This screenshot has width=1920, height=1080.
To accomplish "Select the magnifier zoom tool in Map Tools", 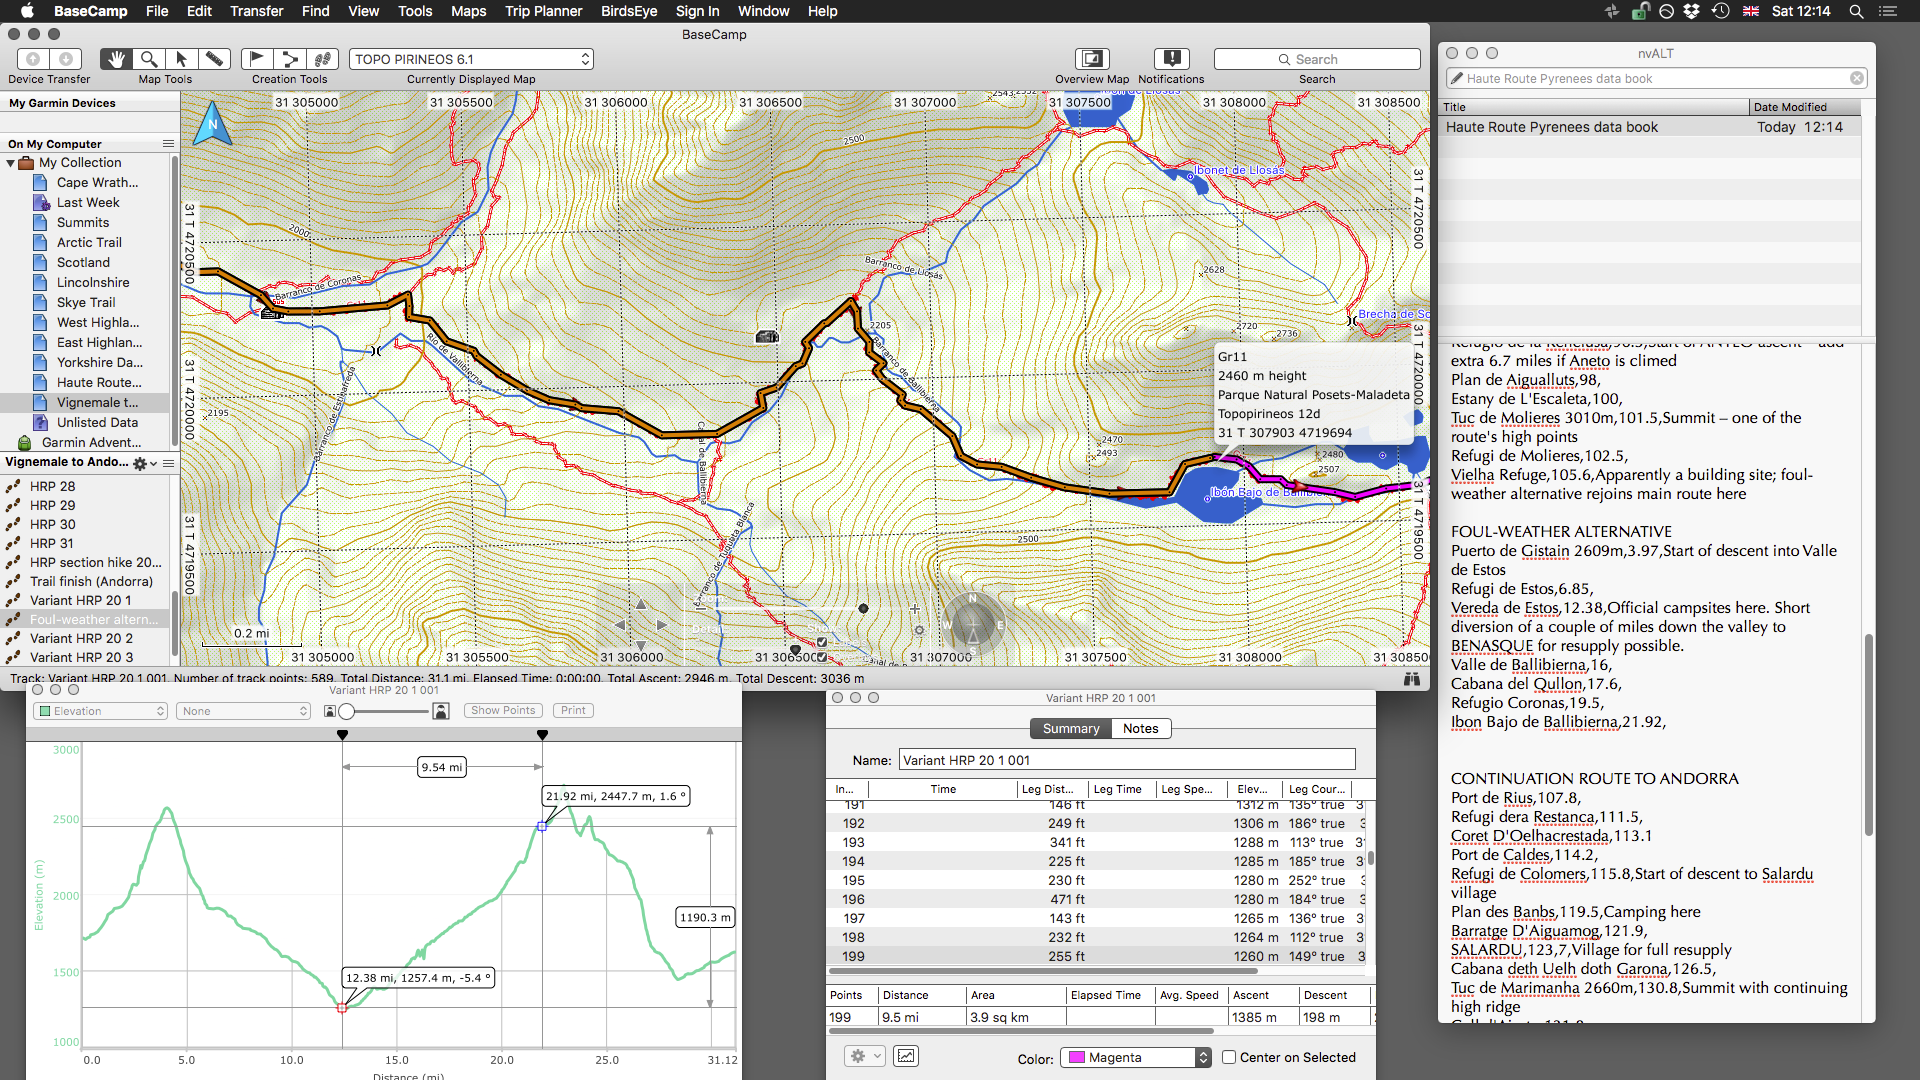I will tap(148, 59).
